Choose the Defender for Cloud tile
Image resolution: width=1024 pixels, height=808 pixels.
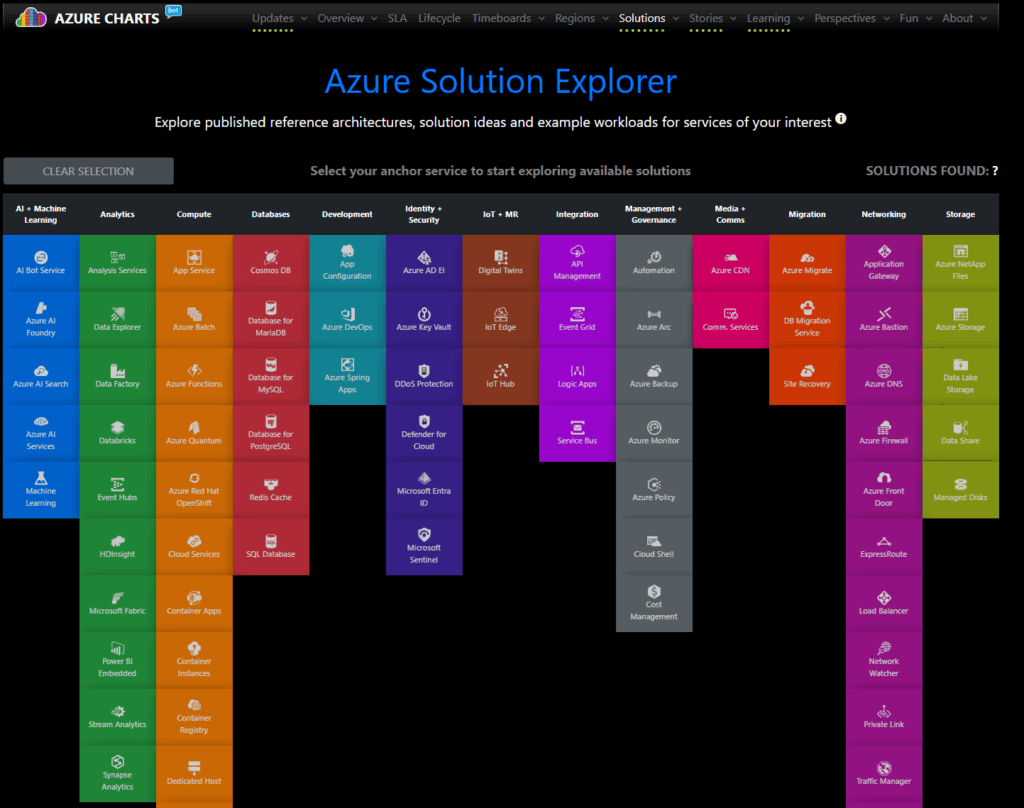tap(424, 433)
